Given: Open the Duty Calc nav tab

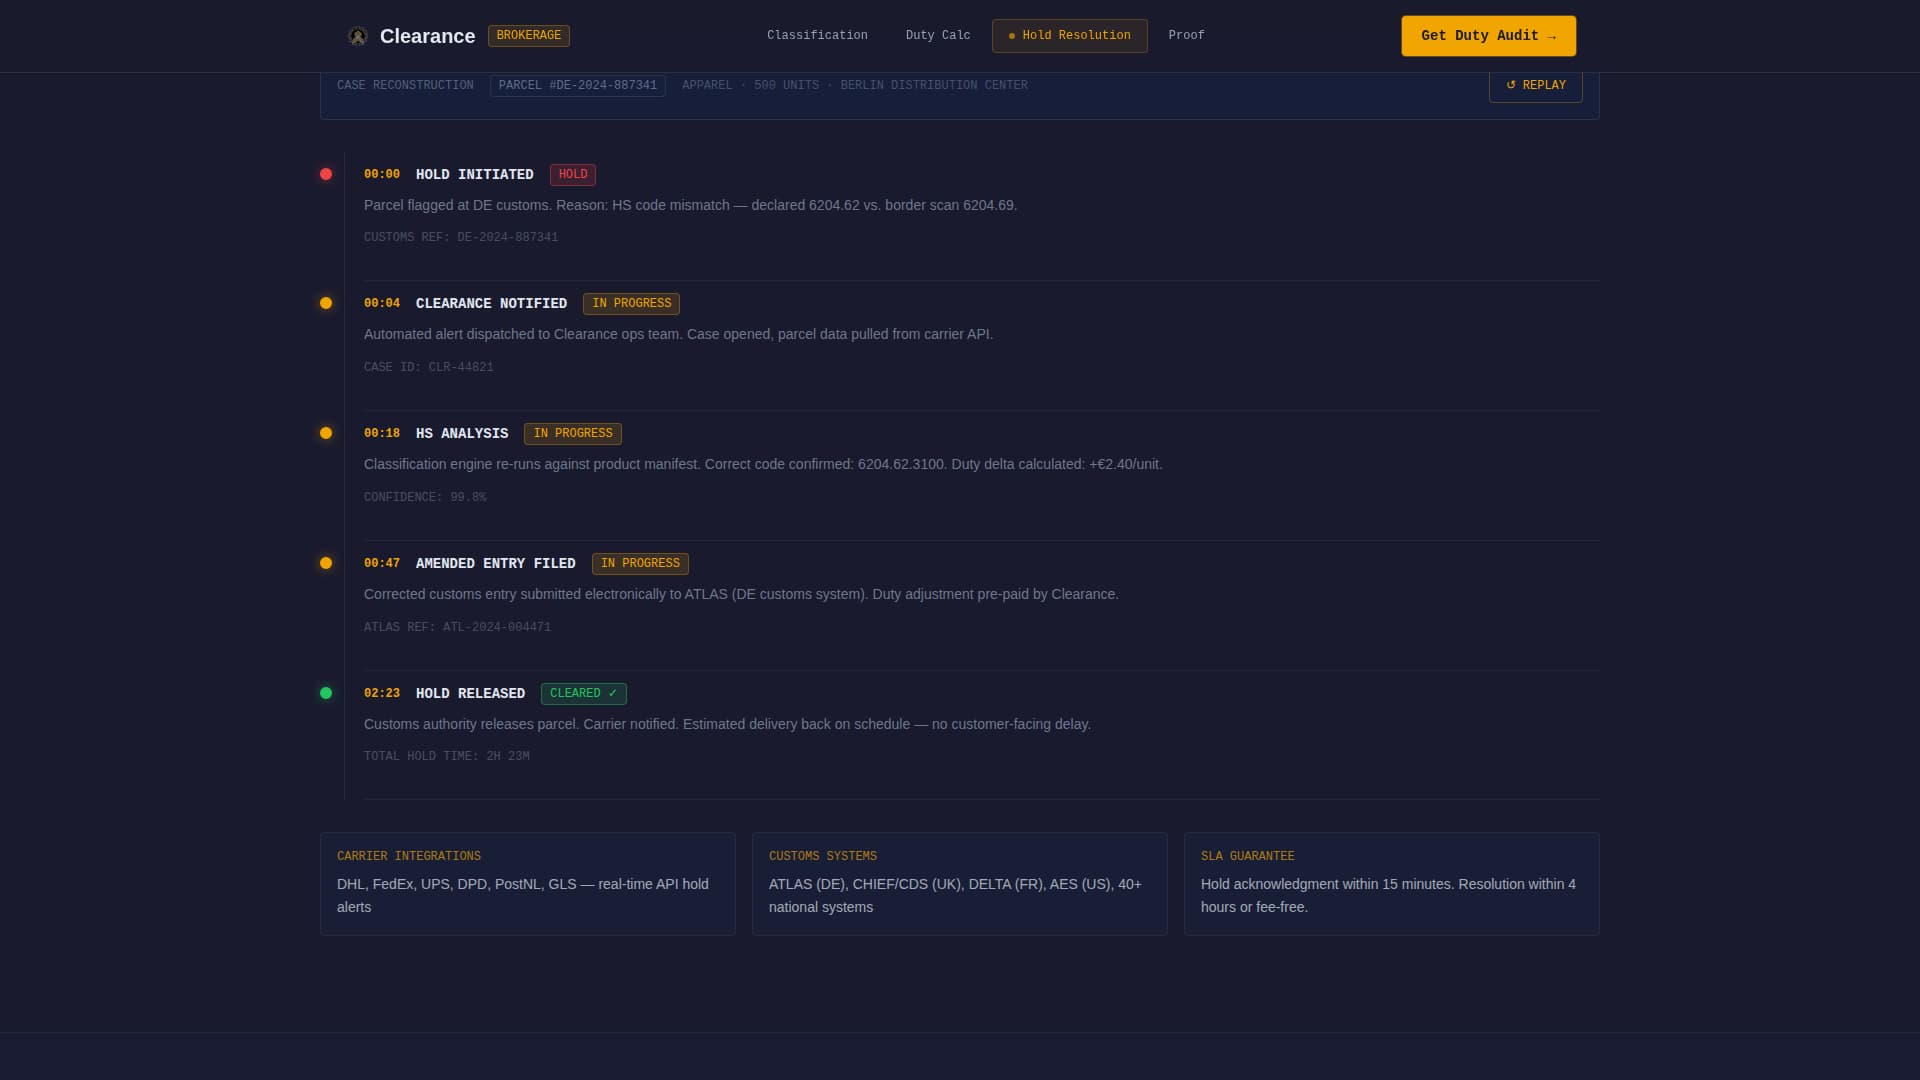Looking at the screenshot, I should [x=937, y=36].
